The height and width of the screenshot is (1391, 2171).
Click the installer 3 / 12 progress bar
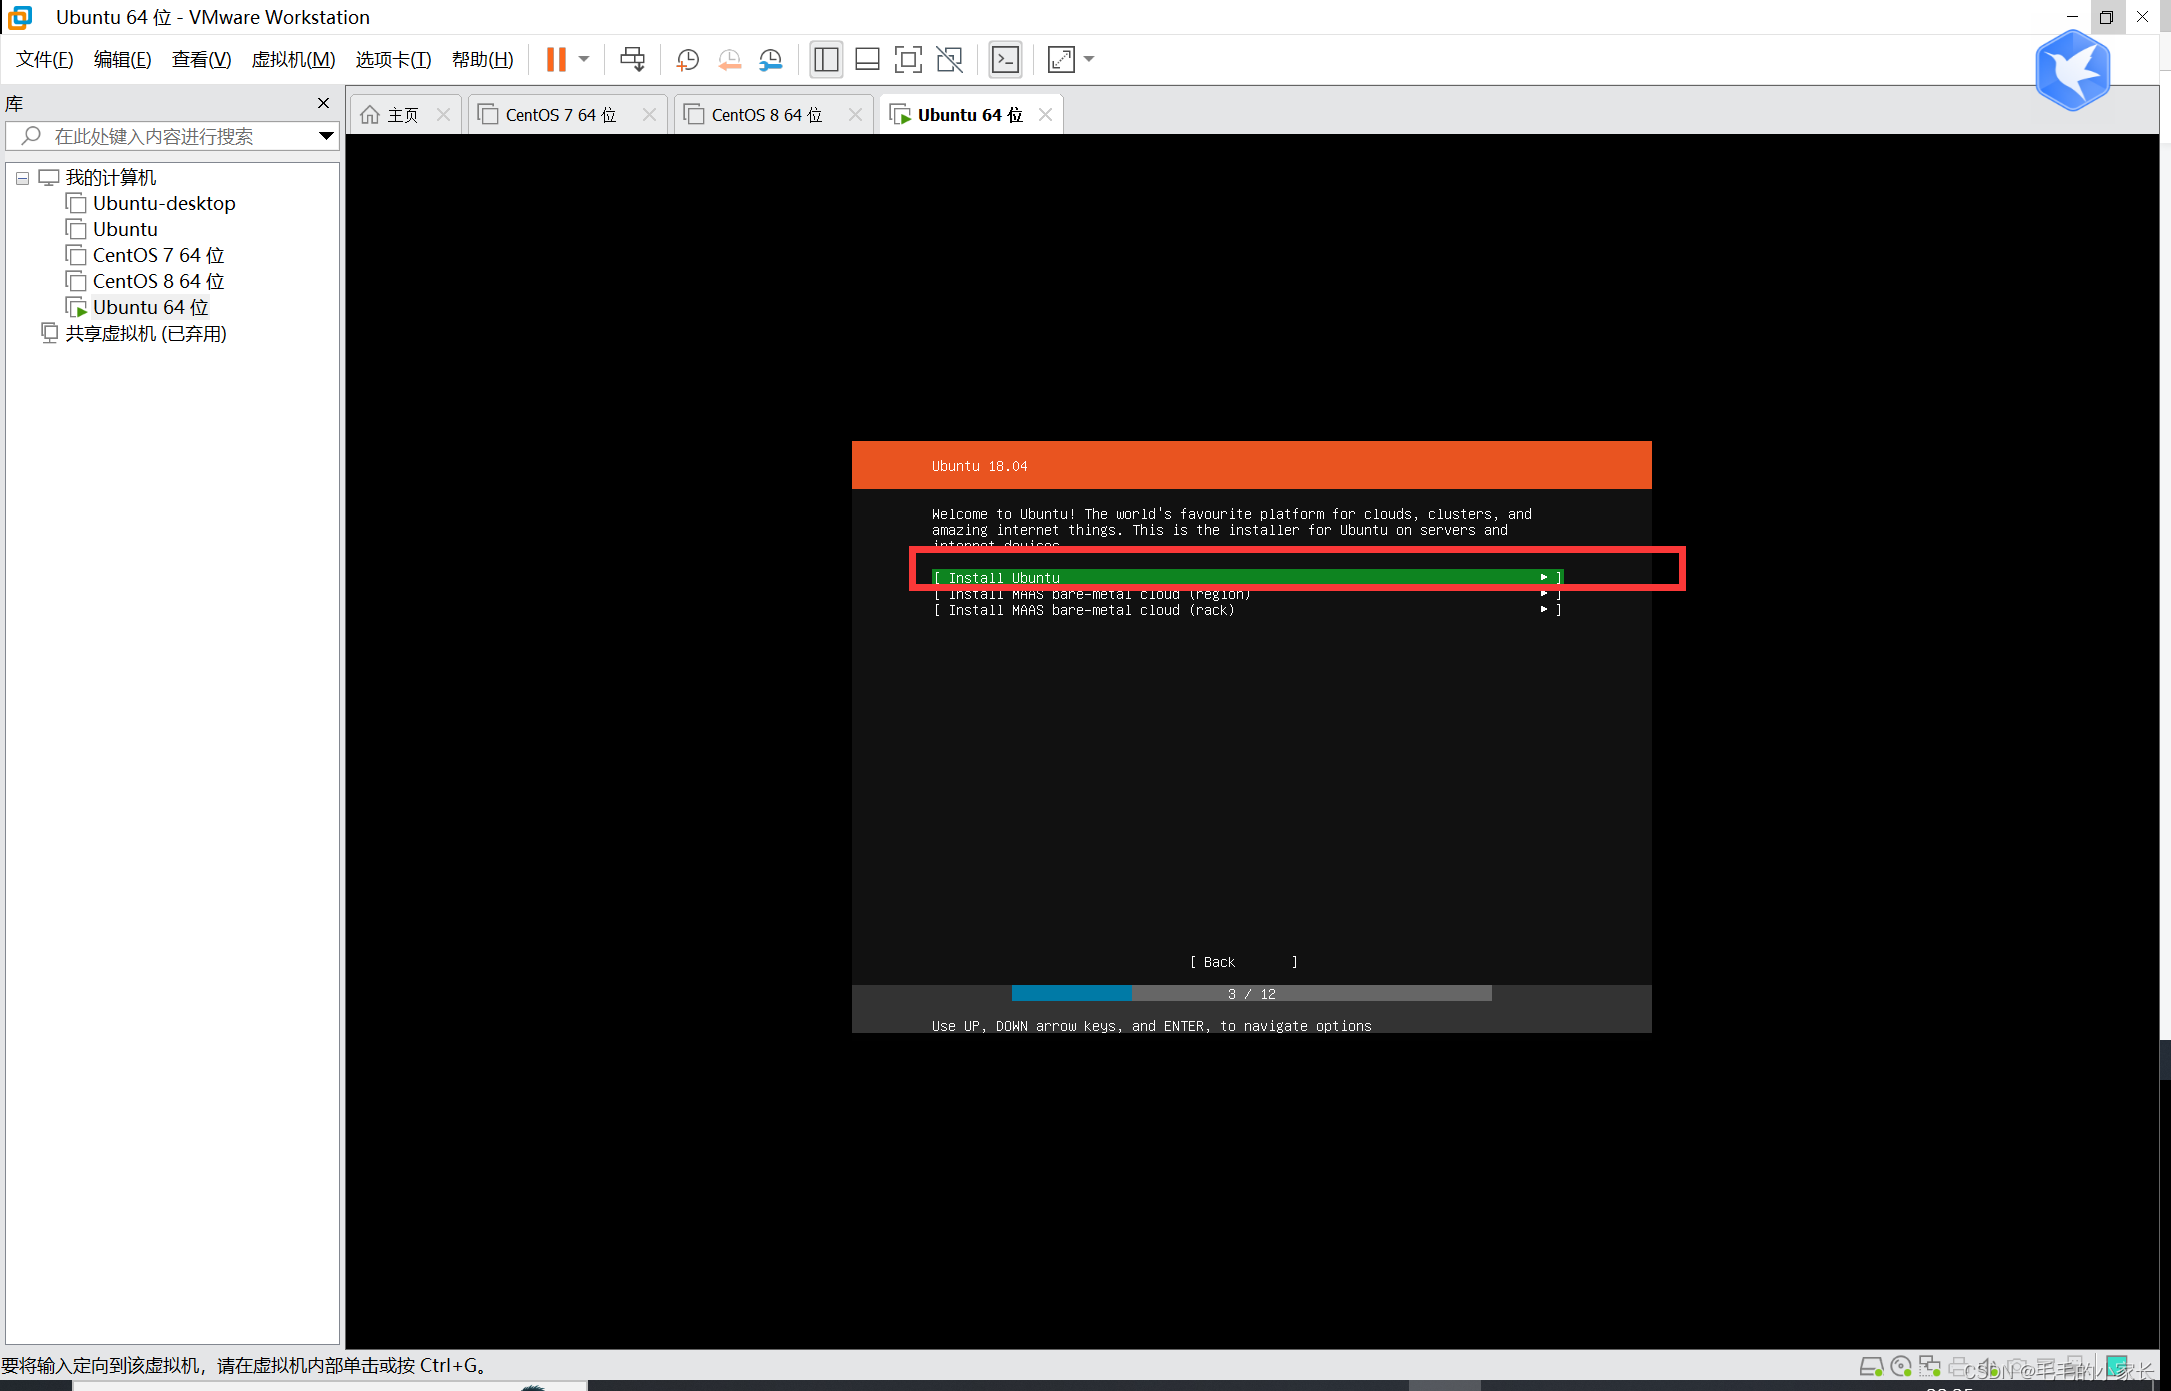pyautogui.click(x=1252, y=993)
